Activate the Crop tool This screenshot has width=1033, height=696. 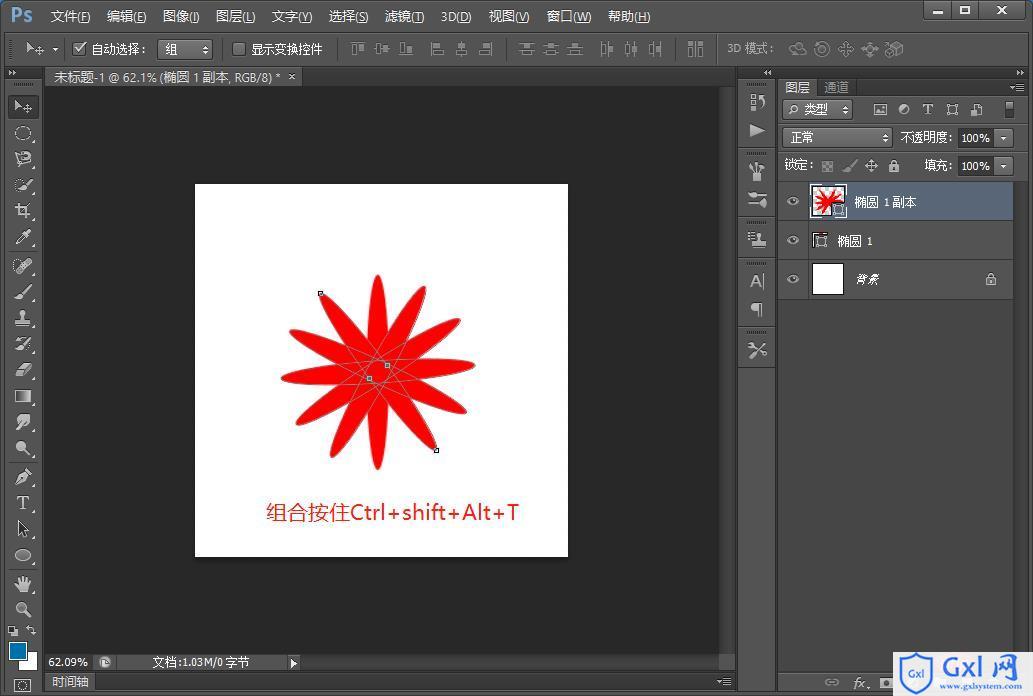[x=23, y=211]
